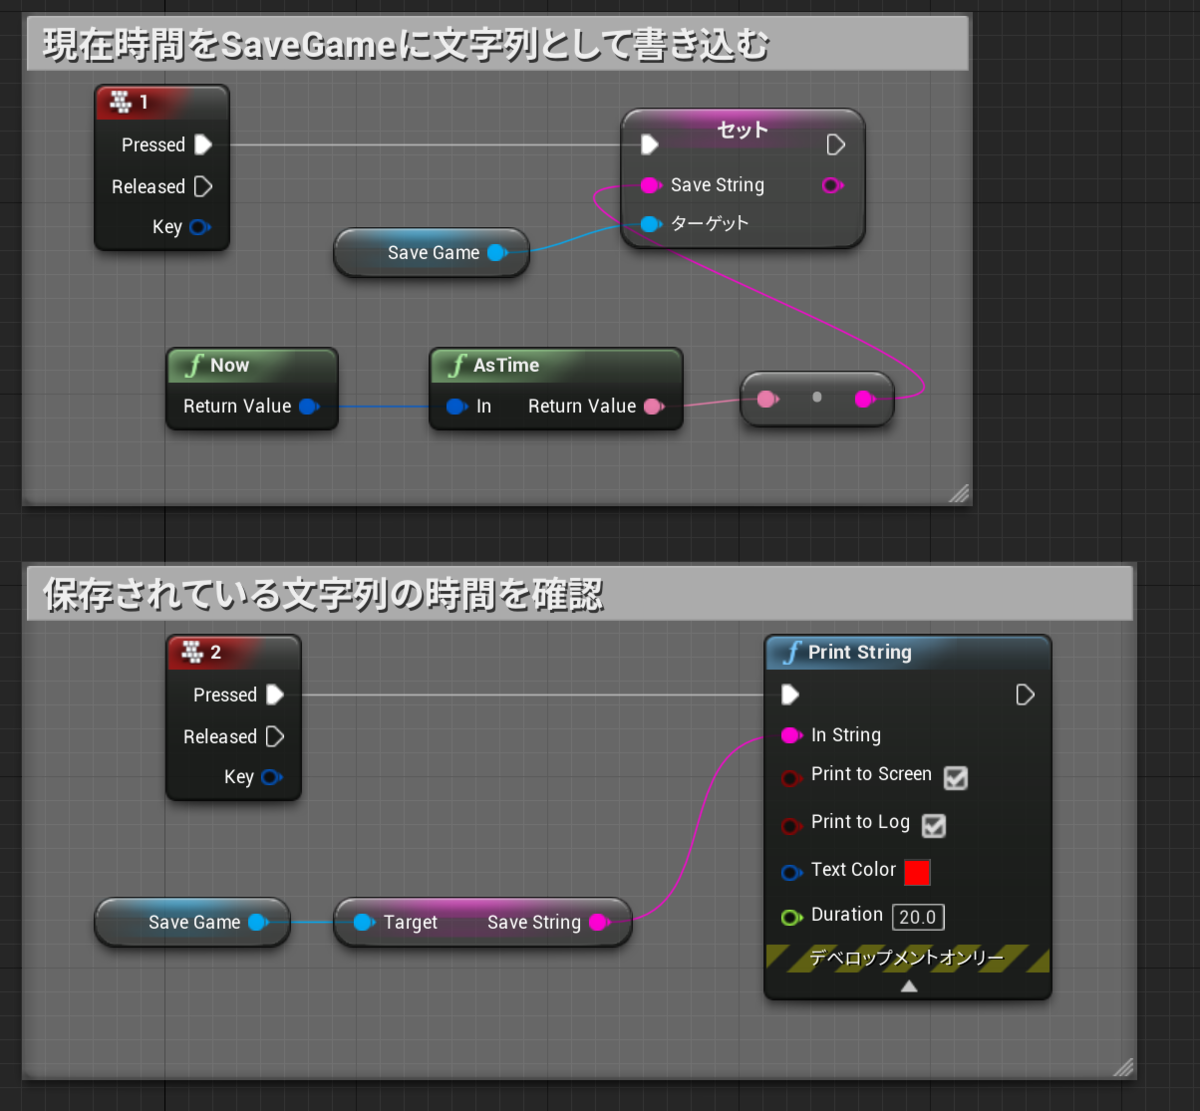Click the input exec pin on Print String
This screenshot has height=1111, width=1200.
point(790,695)
